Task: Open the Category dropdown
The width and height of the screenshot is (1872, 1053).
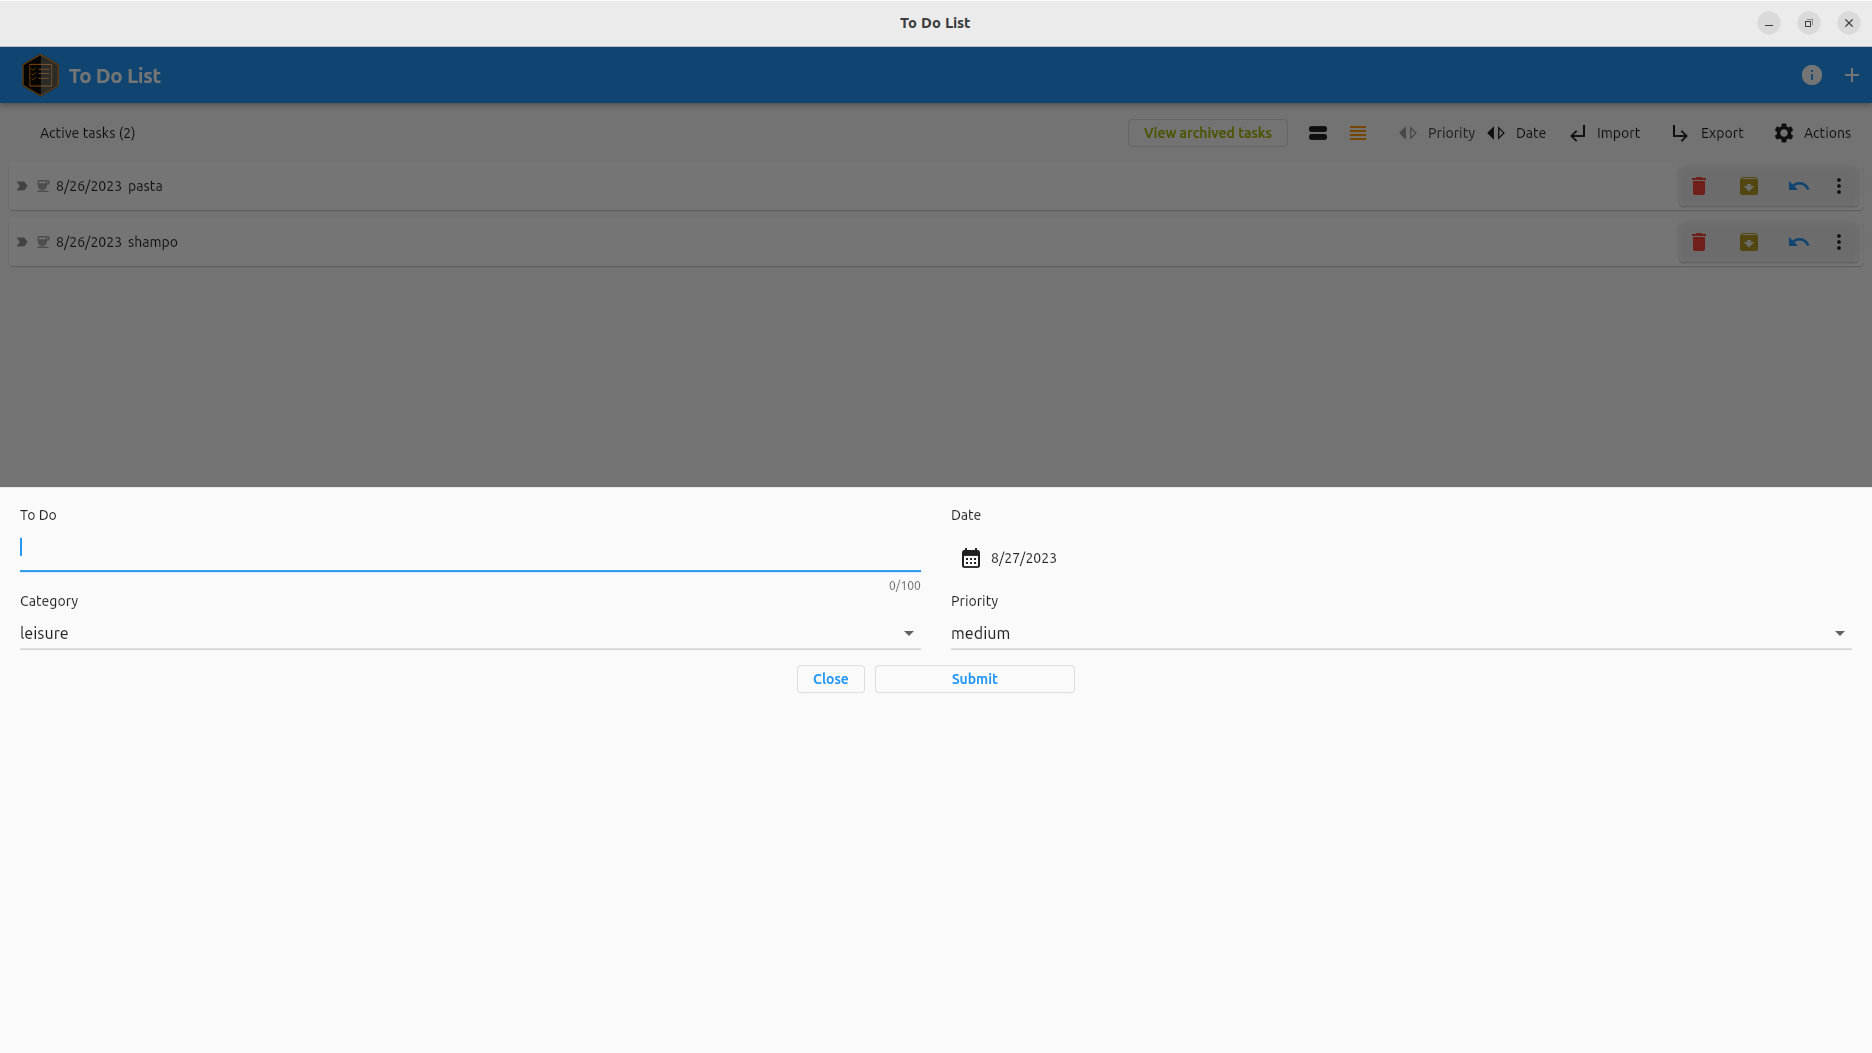Action: click(908, 633)
